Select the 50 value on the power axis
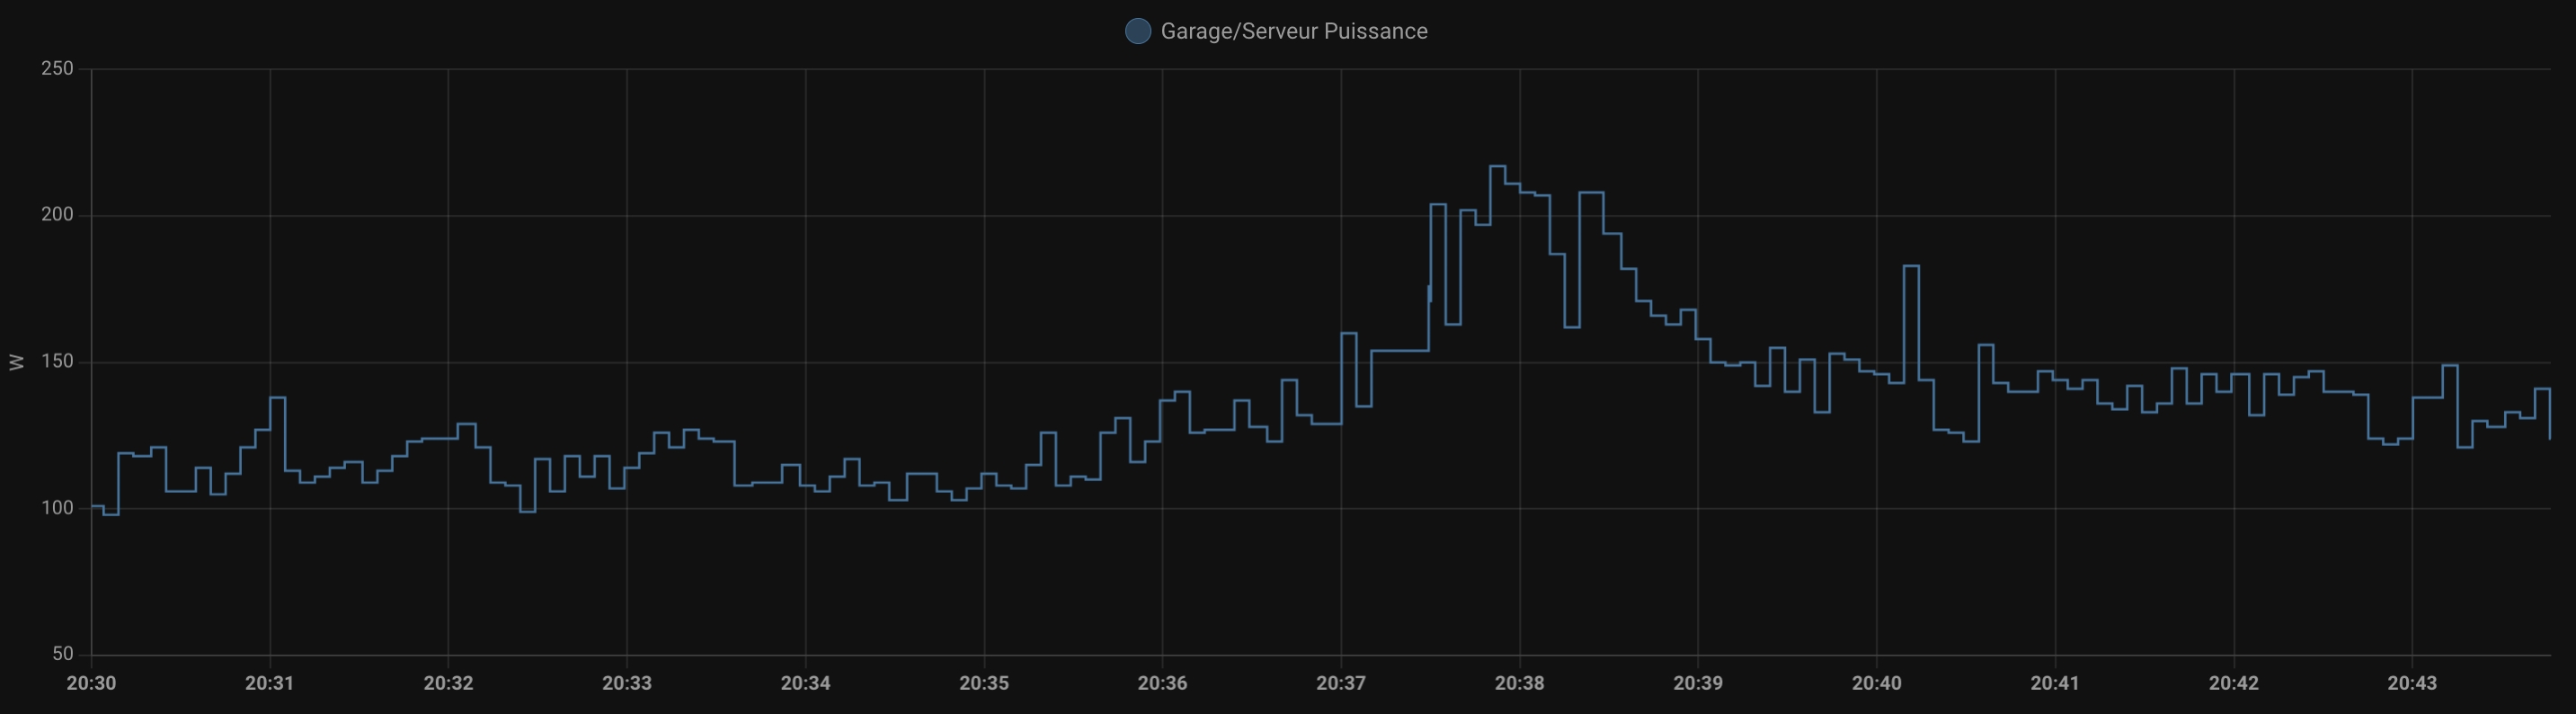Image resolution: width=2576 pixels, height=714 pixels. coord(62,654)
